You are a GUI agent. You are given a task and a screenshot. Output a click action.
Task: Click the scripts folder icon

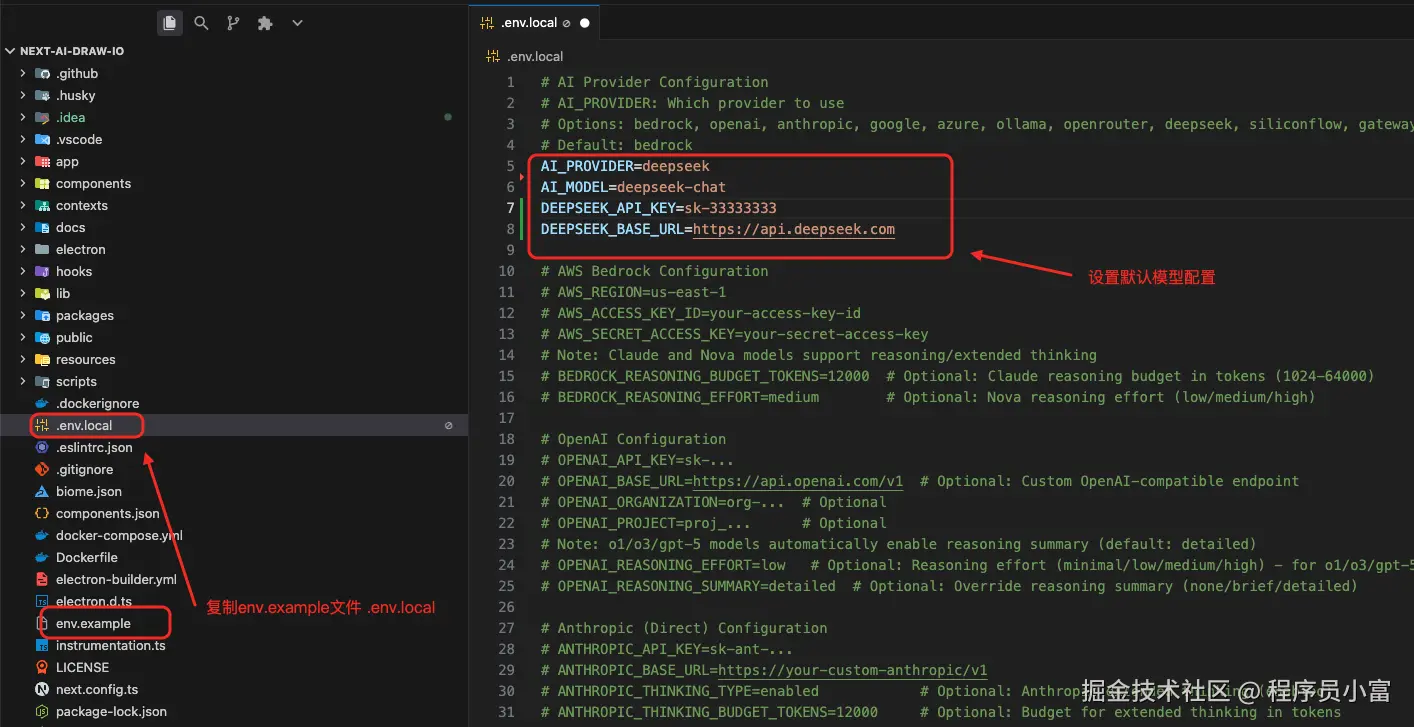42,381
